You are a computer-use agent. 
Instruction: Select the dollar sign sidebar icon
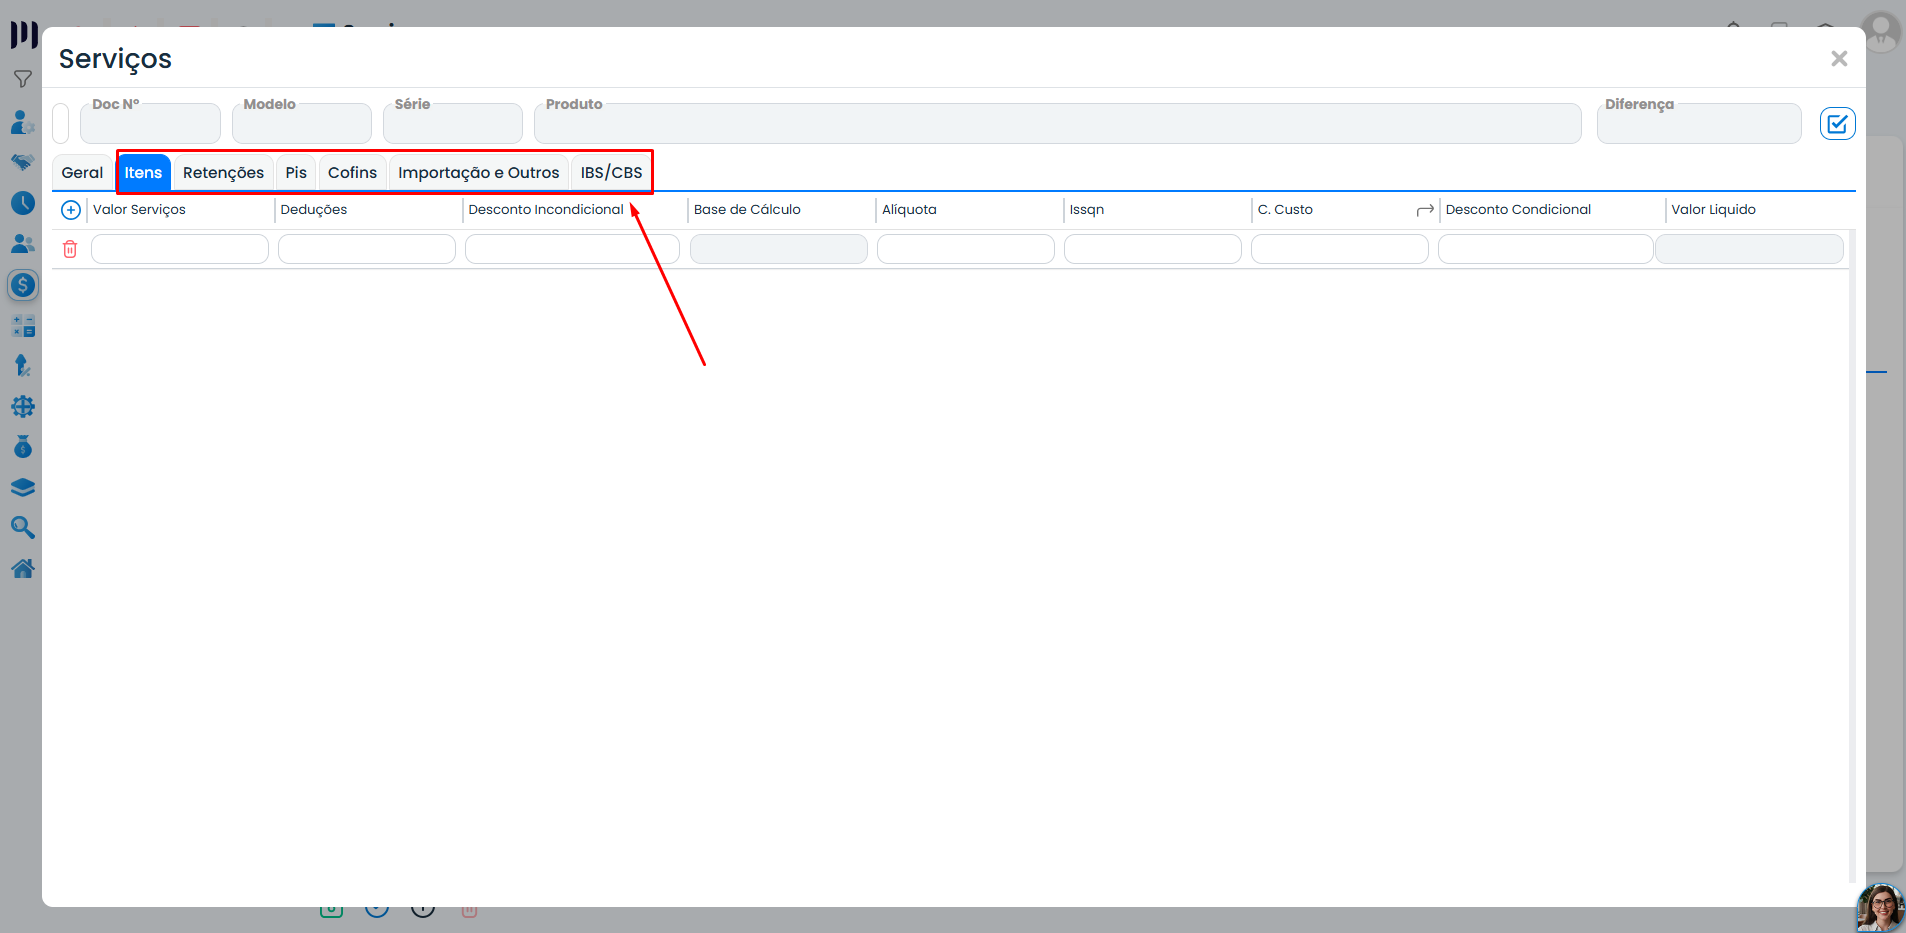22,285
